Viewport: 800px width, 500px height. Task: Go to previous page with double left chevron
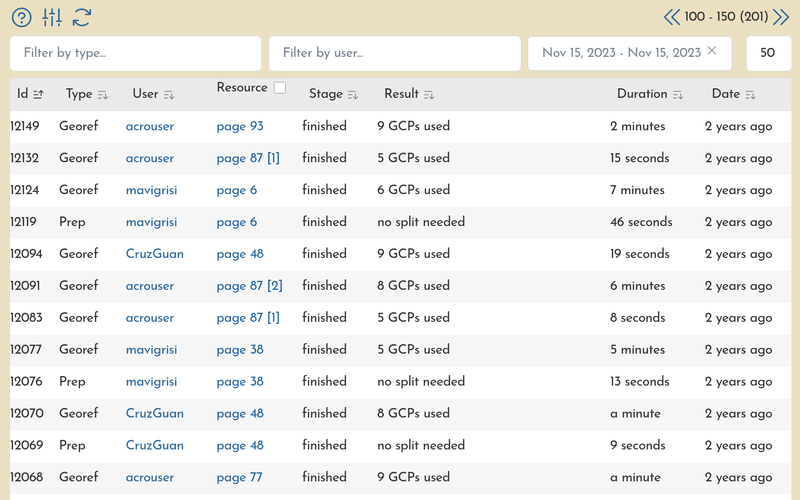[x=672, y=17]
